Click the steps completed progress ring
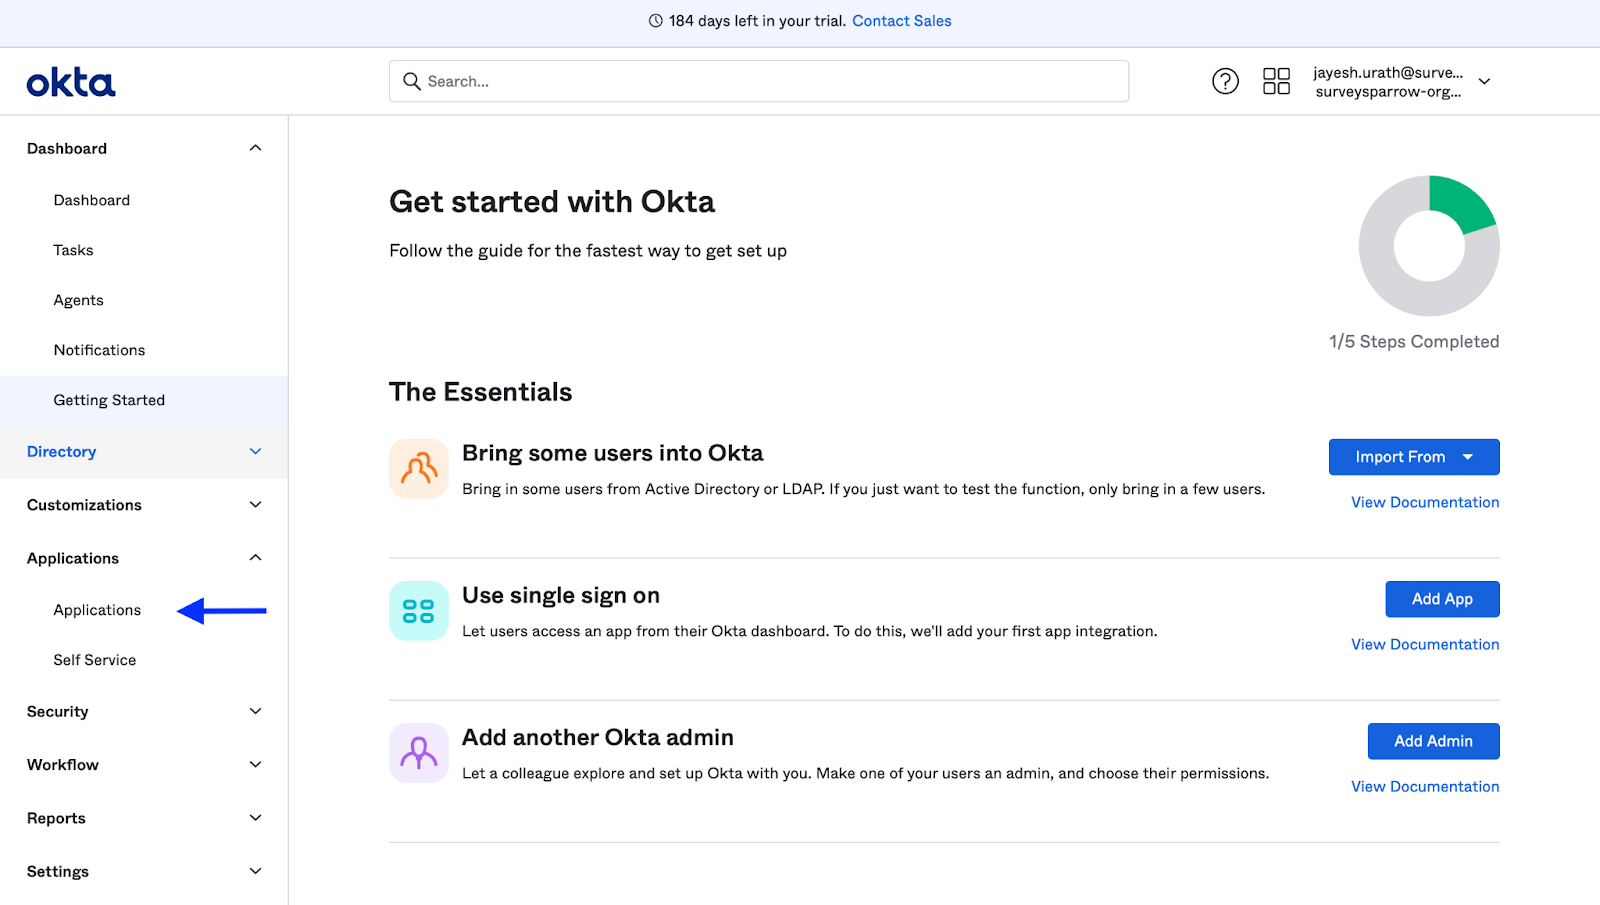Screen dimensions: 1600x905 (x=1429, y=246)
